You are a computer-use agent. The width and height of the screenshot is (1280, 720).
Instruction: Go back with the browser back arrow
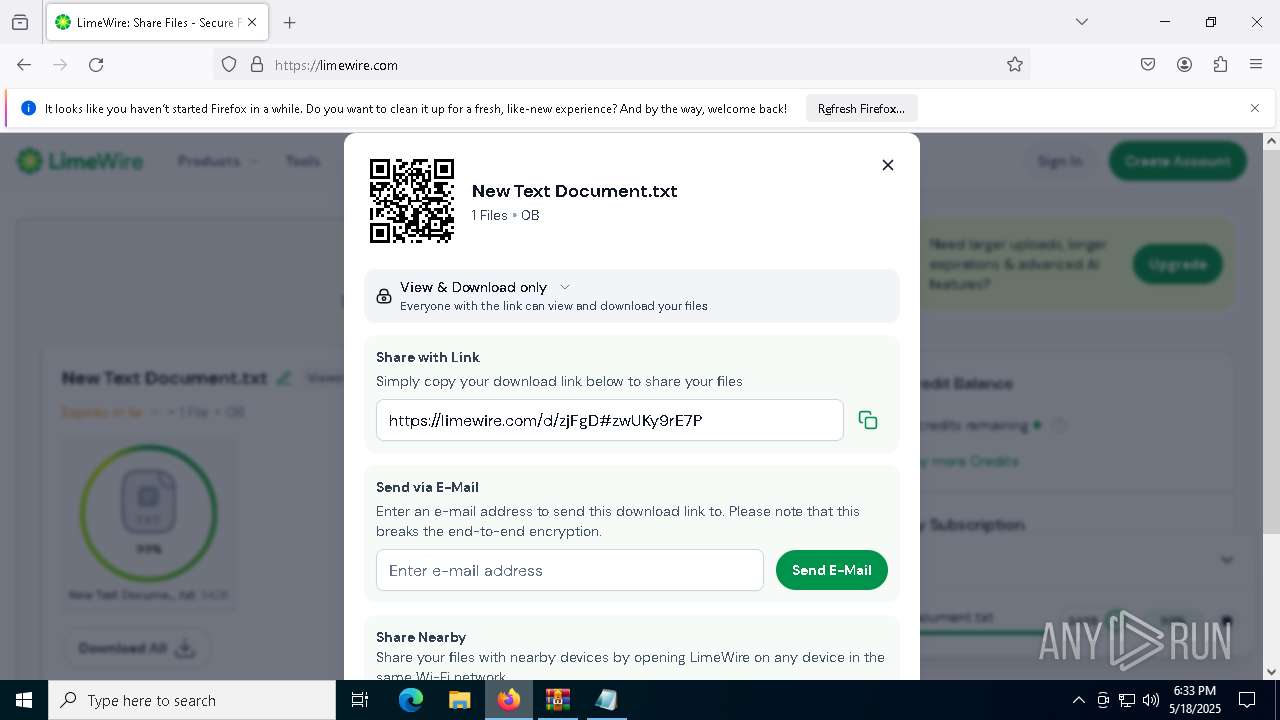pyautogui.click(x=24, y=65)
